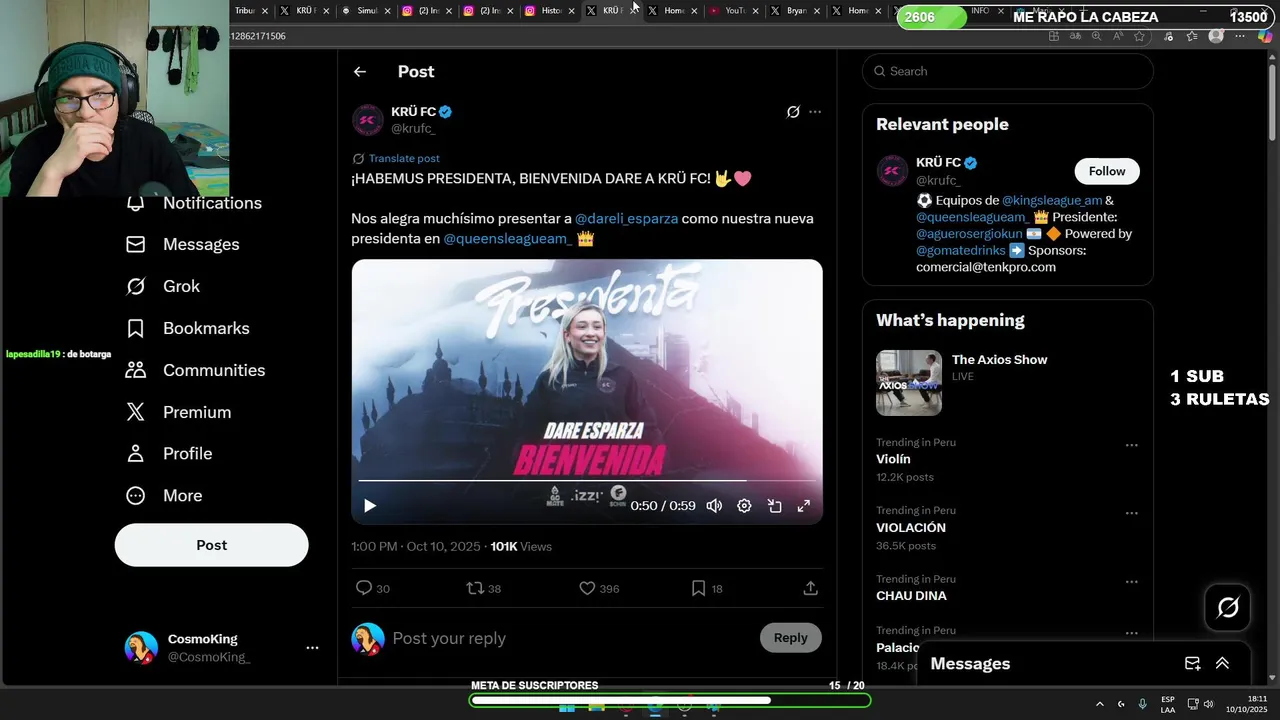Open Profile in the sidebar
Screen dimensions: 1280x720
168,454
